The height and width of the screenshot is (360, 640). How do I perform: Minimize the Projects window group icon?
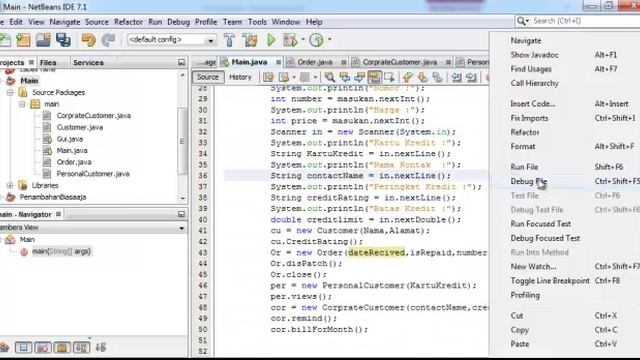[x=181, y=62]
